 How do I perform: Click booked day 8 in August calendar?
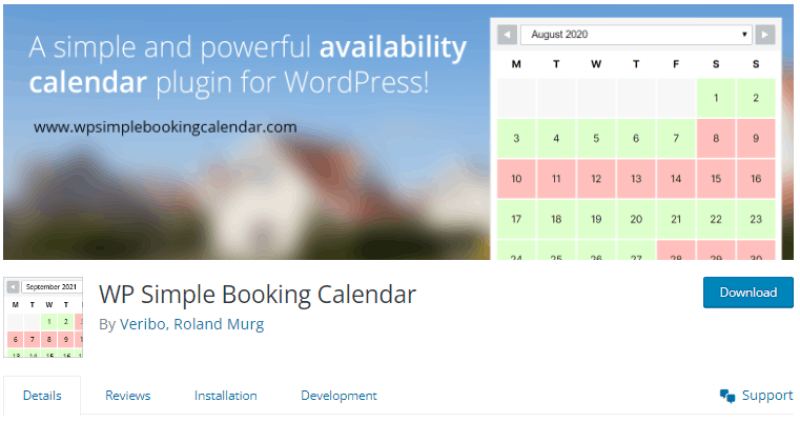(x=716, y=138)
